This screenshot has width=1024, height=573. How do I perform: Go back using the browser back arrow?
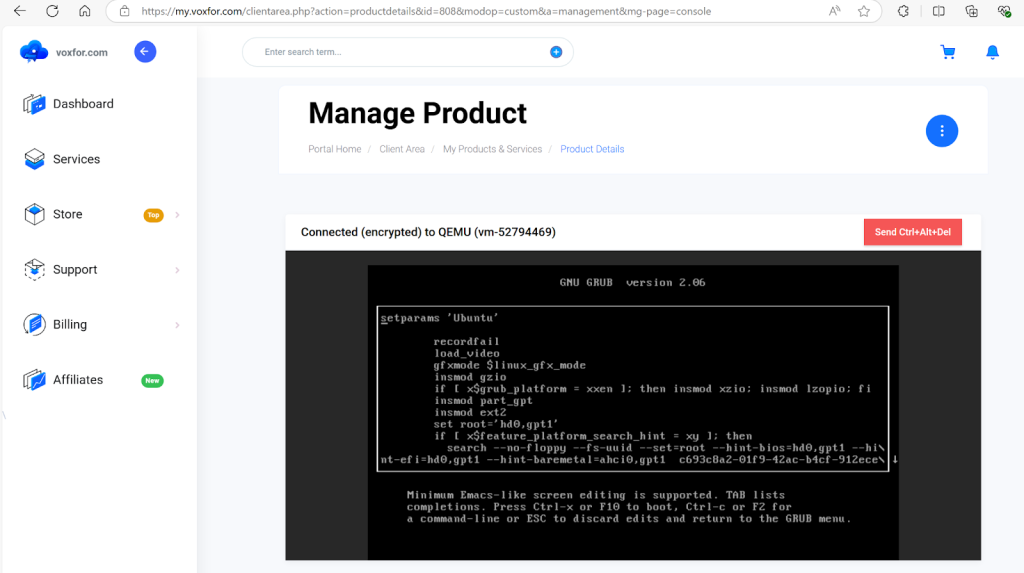pyautogui.click(x=20, y=11)
